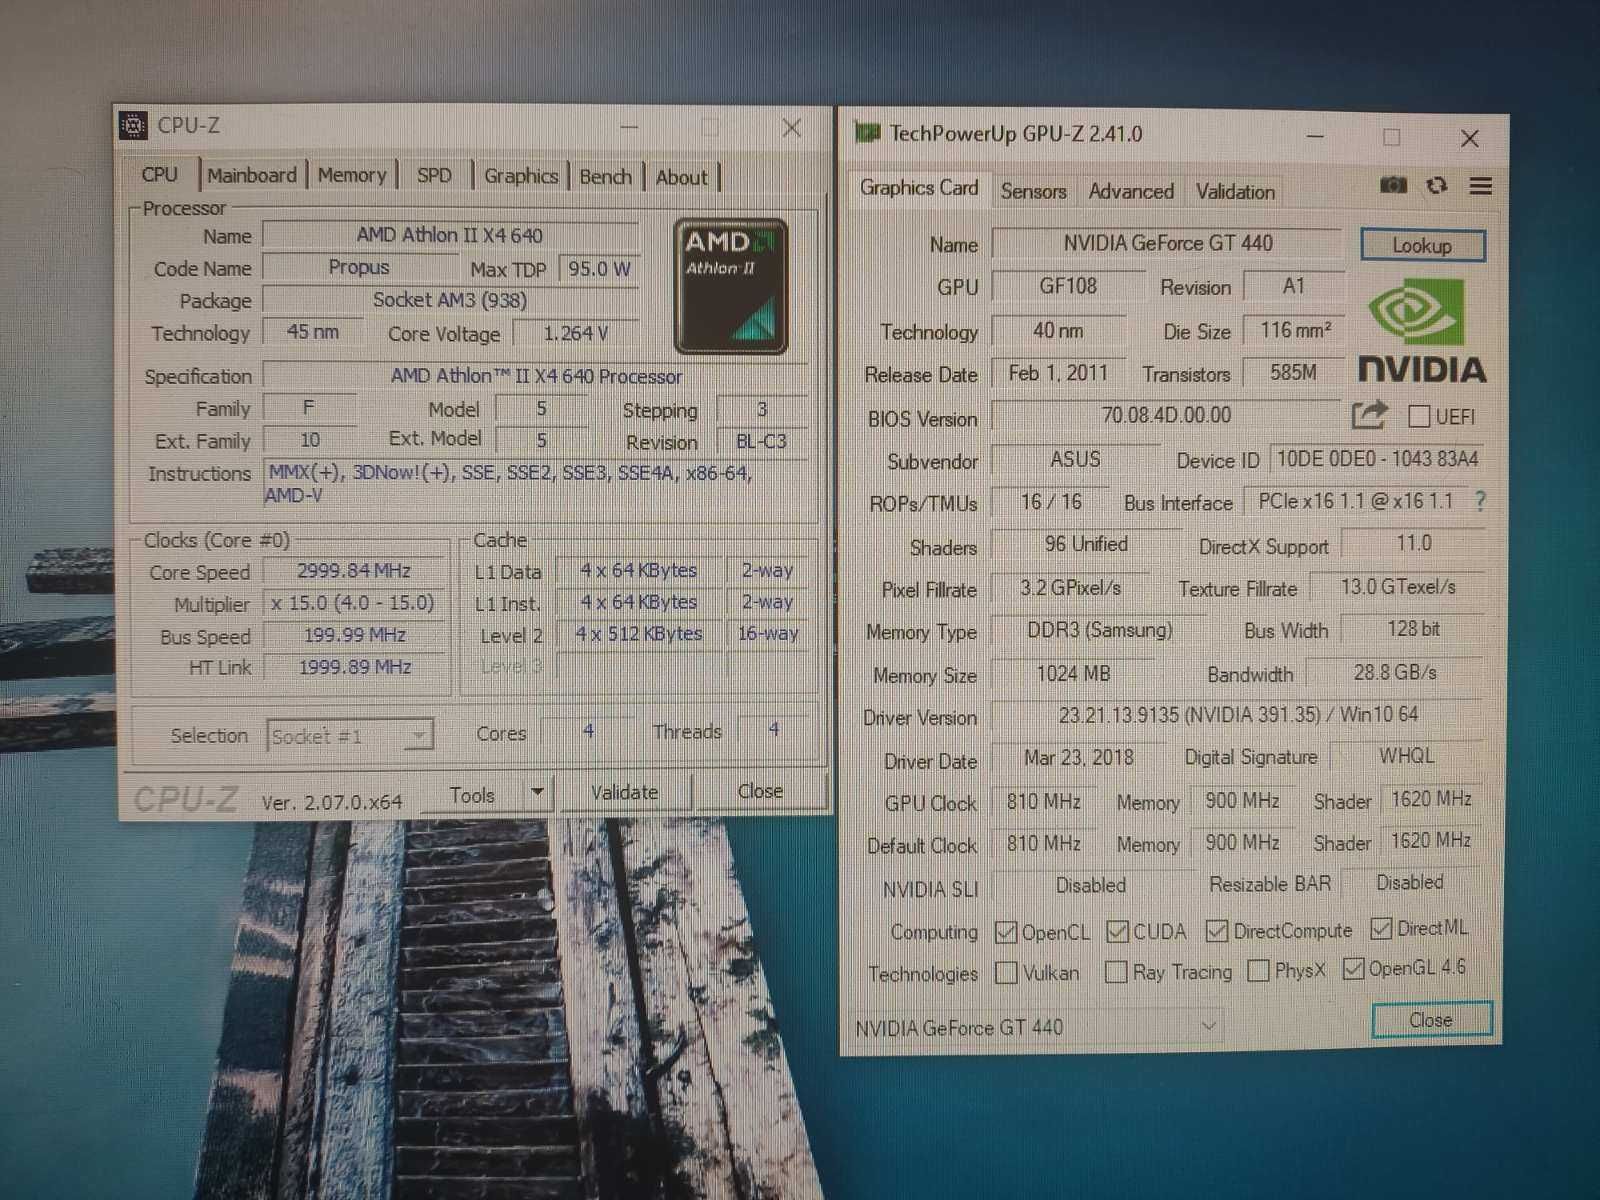
Task: Toggle the Ray Tracing checkbox
Action: point(1116,972)
